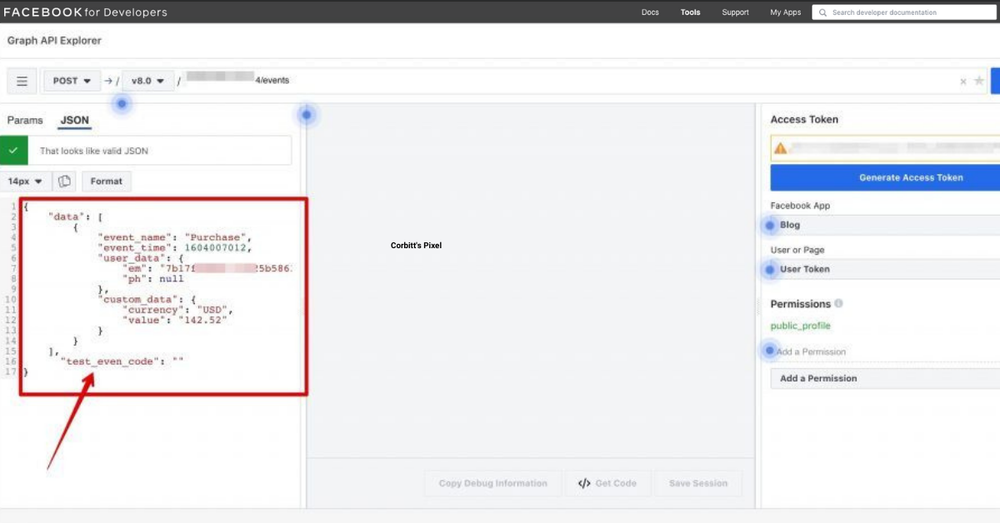Image resolution: width=1000 pixels, height=523 pixels.
Task: Open the hamburger menu beside POST
Action: pyautogui.click(x=22, y=81)
